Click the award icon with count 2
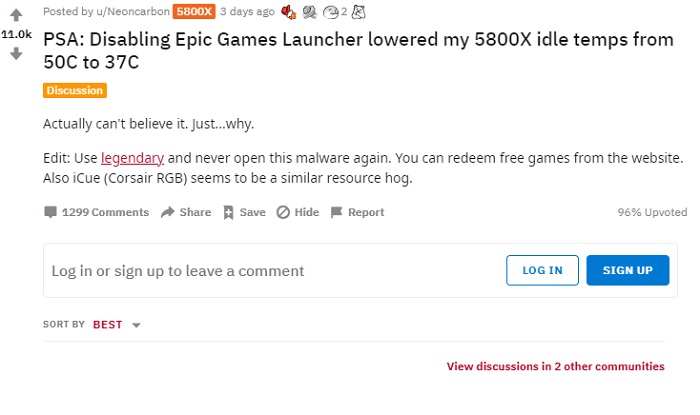The width and height of the screenshot is (700, 415). coord(331,12)
